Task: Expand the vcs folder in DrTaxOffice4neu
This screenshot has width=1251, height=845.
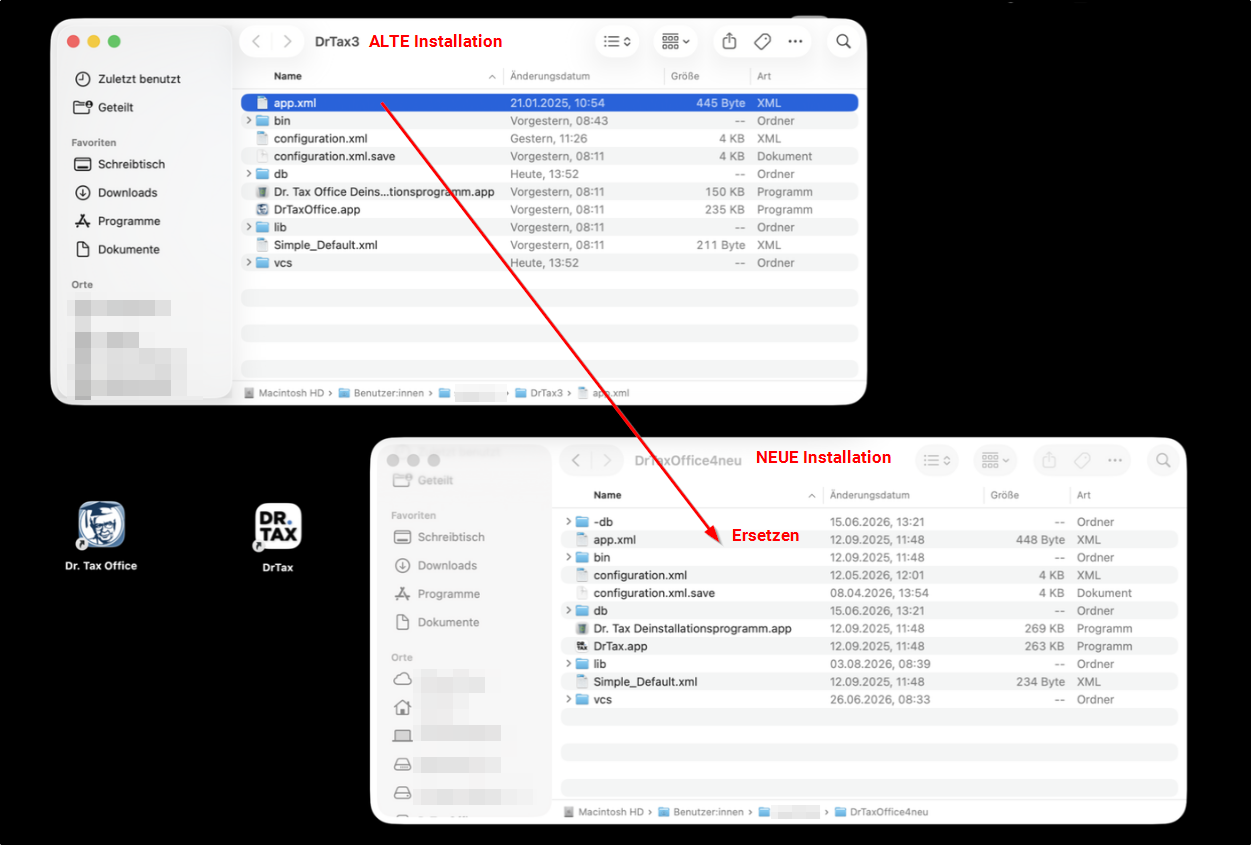Action: (568, 699)
